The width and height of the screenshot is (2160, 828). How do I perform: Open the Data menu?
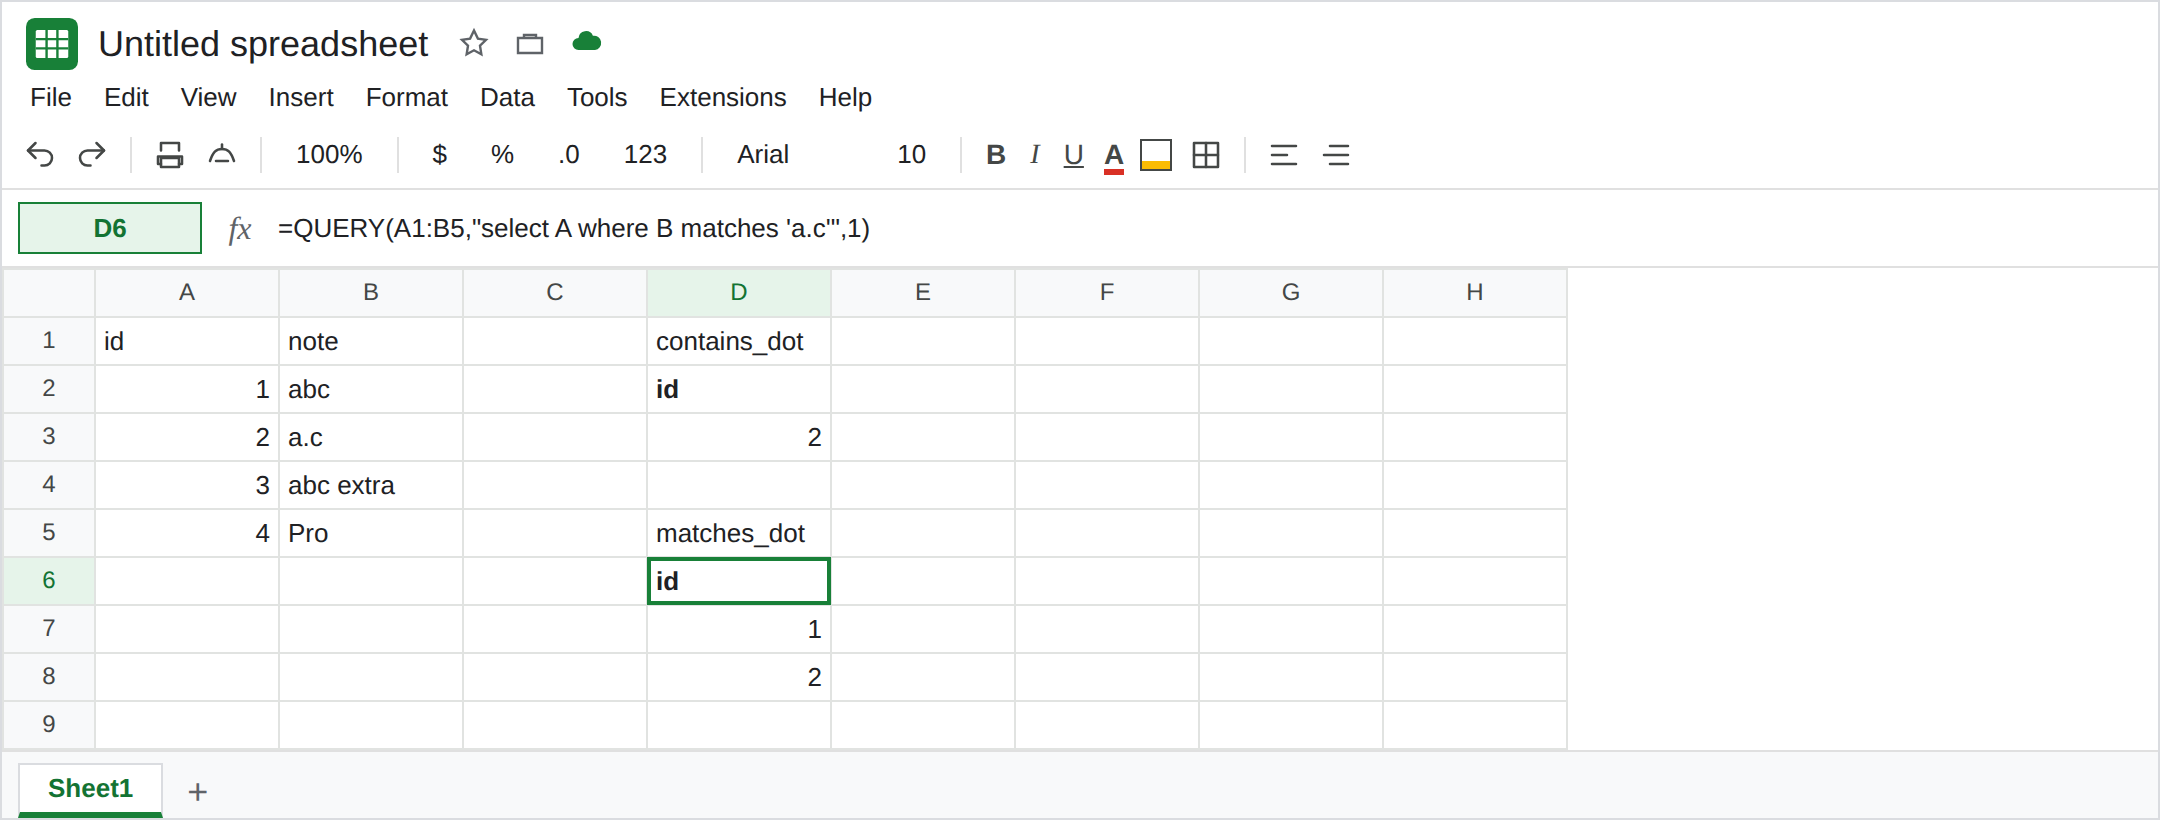(507, 97)
